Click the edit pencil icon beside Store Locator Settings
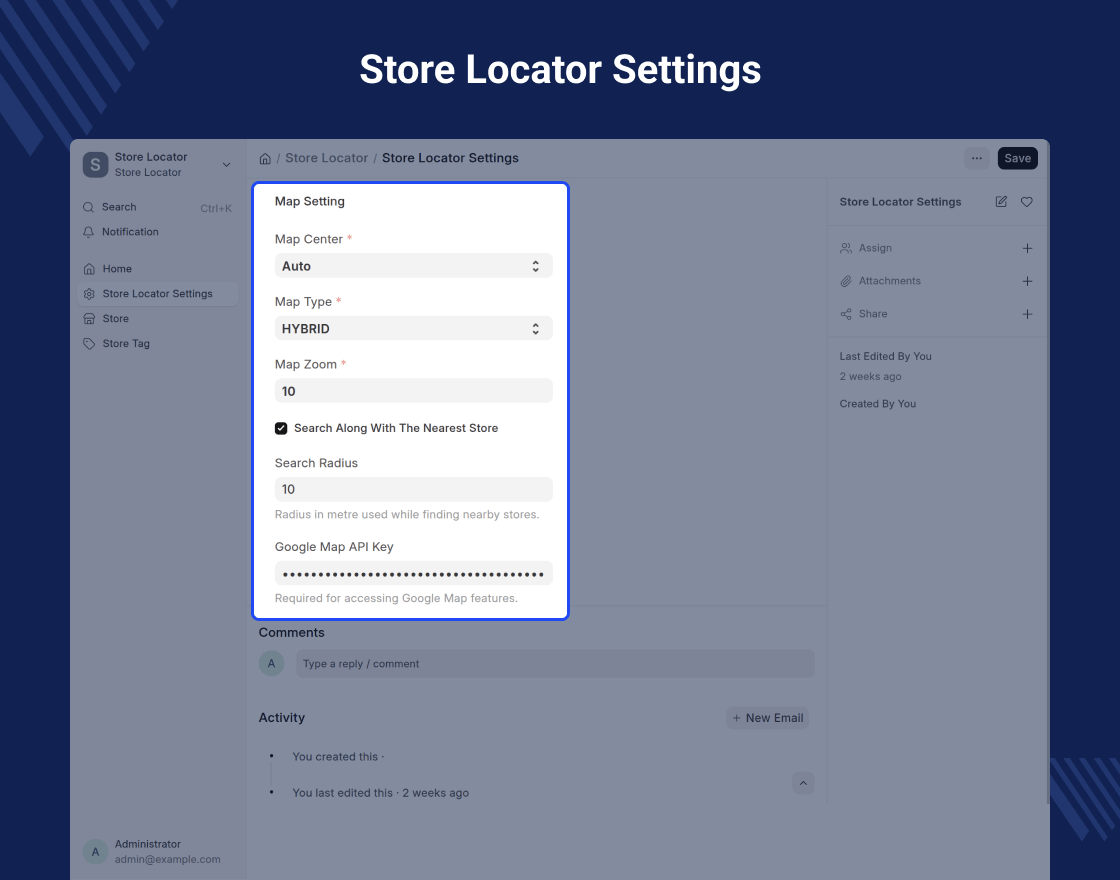 tap(1001, 202)
